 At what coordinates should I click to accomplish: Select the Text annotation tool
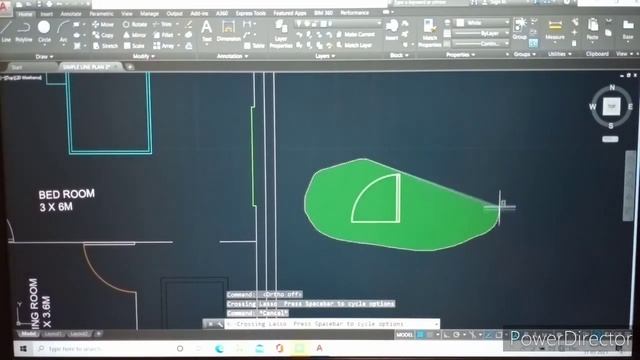(207, 31)
